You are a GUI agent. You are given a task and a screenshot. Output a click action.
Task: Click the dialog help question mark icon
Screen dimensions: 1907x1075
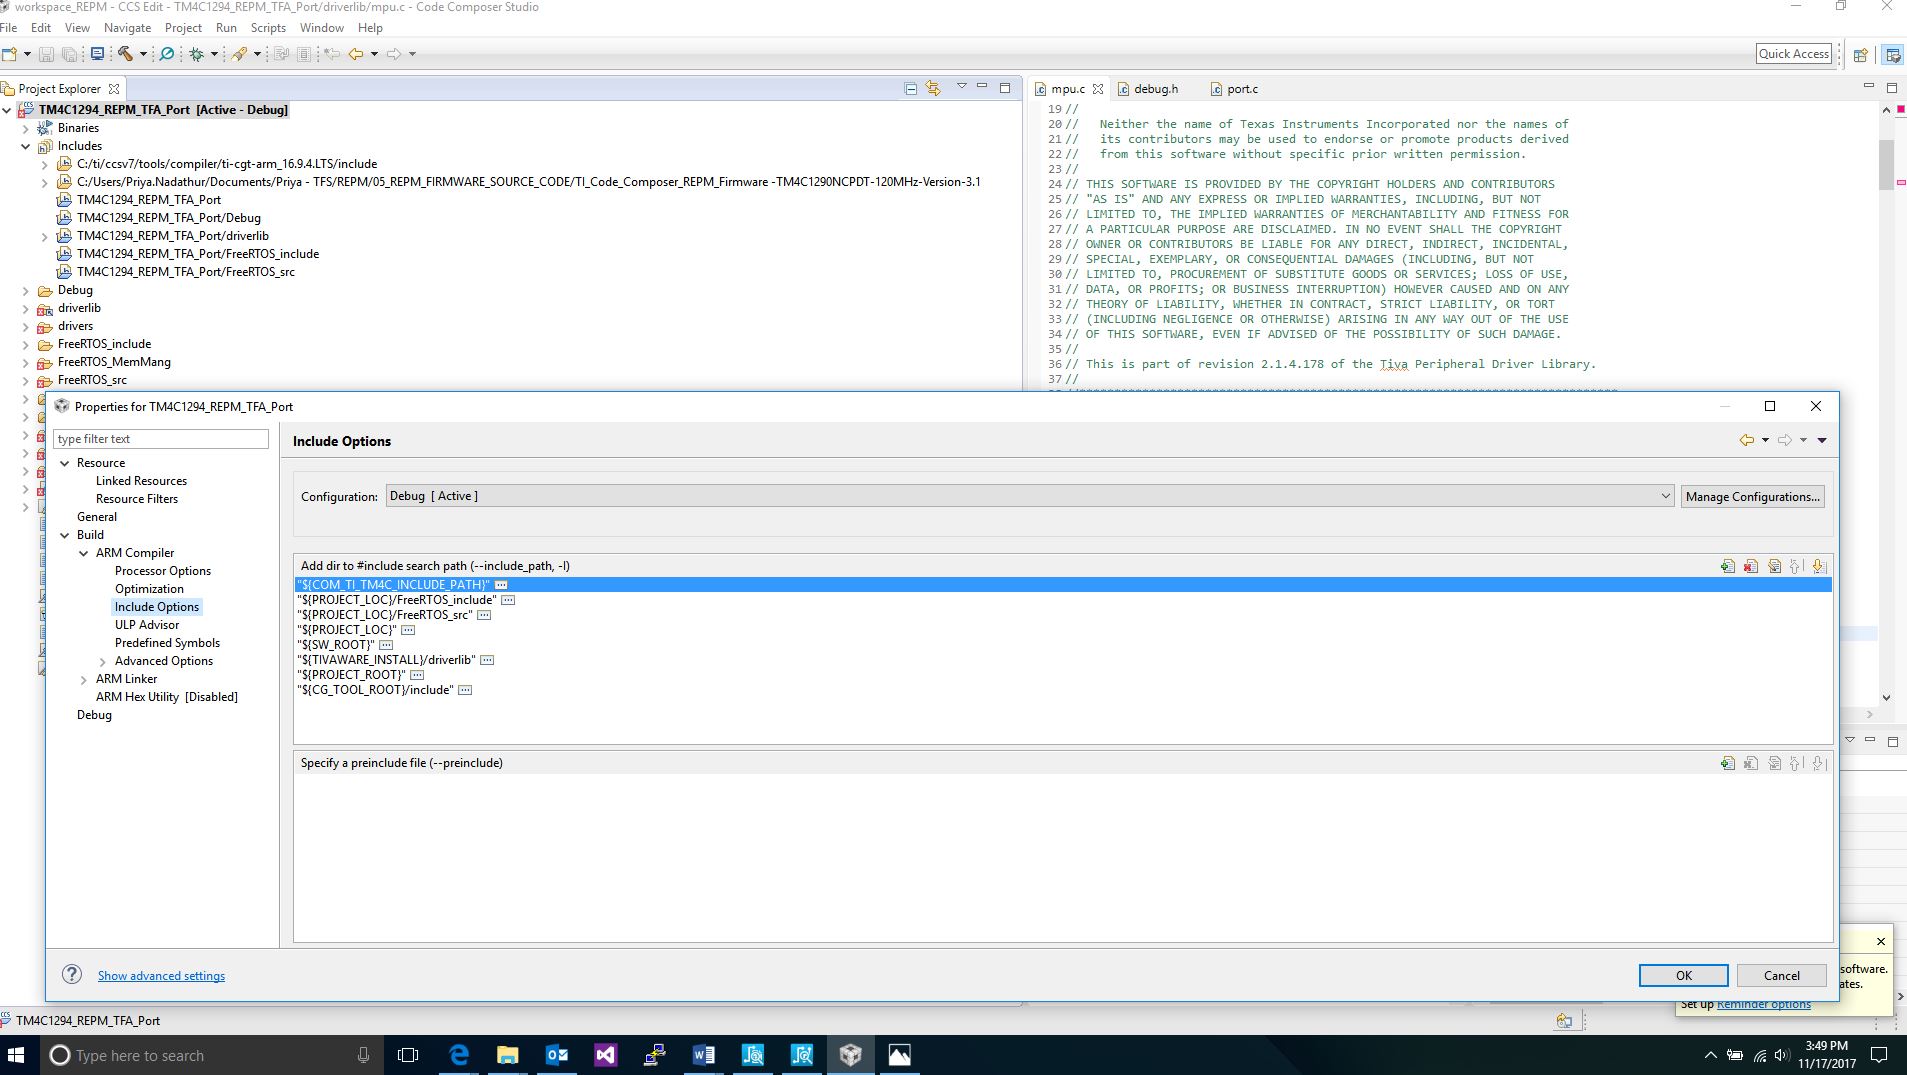[72, 974]
